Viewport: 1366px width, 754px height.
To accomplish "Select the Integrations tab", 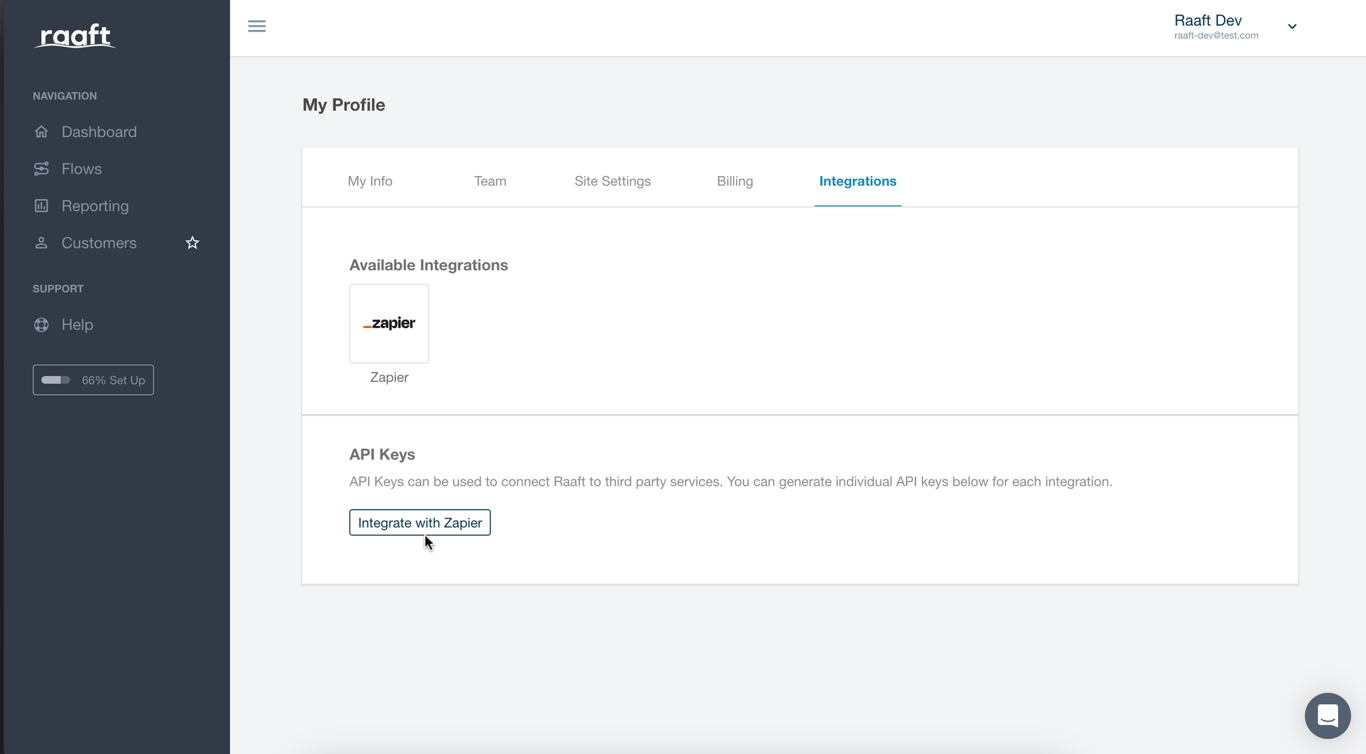I will [x=858, y=181].
